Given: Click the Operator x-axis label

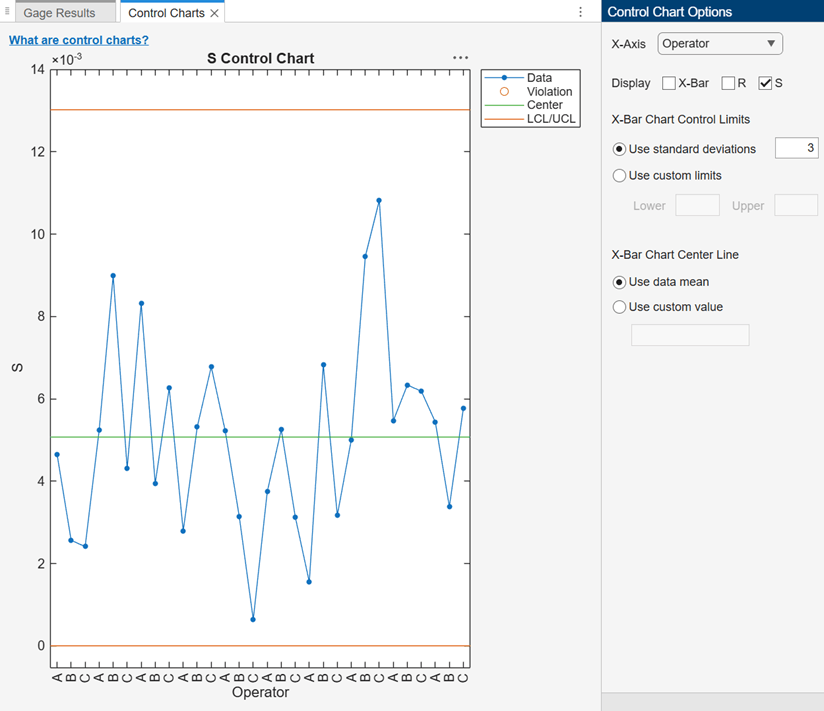Looking at the screenshot, I should pyautogui.click(x=261, y=693).
